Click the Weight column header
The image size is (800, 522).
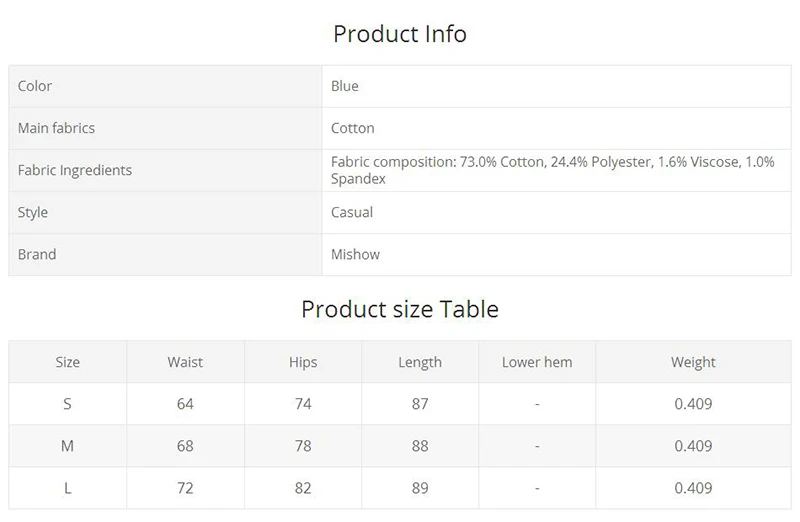pos(693,362)
